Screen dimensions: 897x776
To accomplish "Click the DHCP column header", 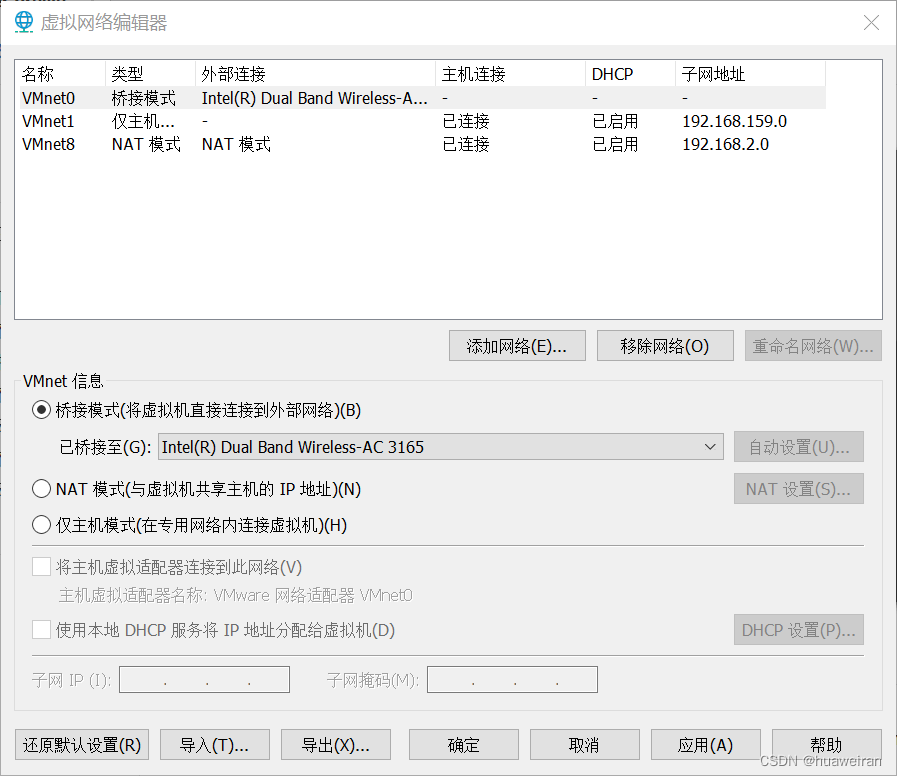I will (630, 74).
